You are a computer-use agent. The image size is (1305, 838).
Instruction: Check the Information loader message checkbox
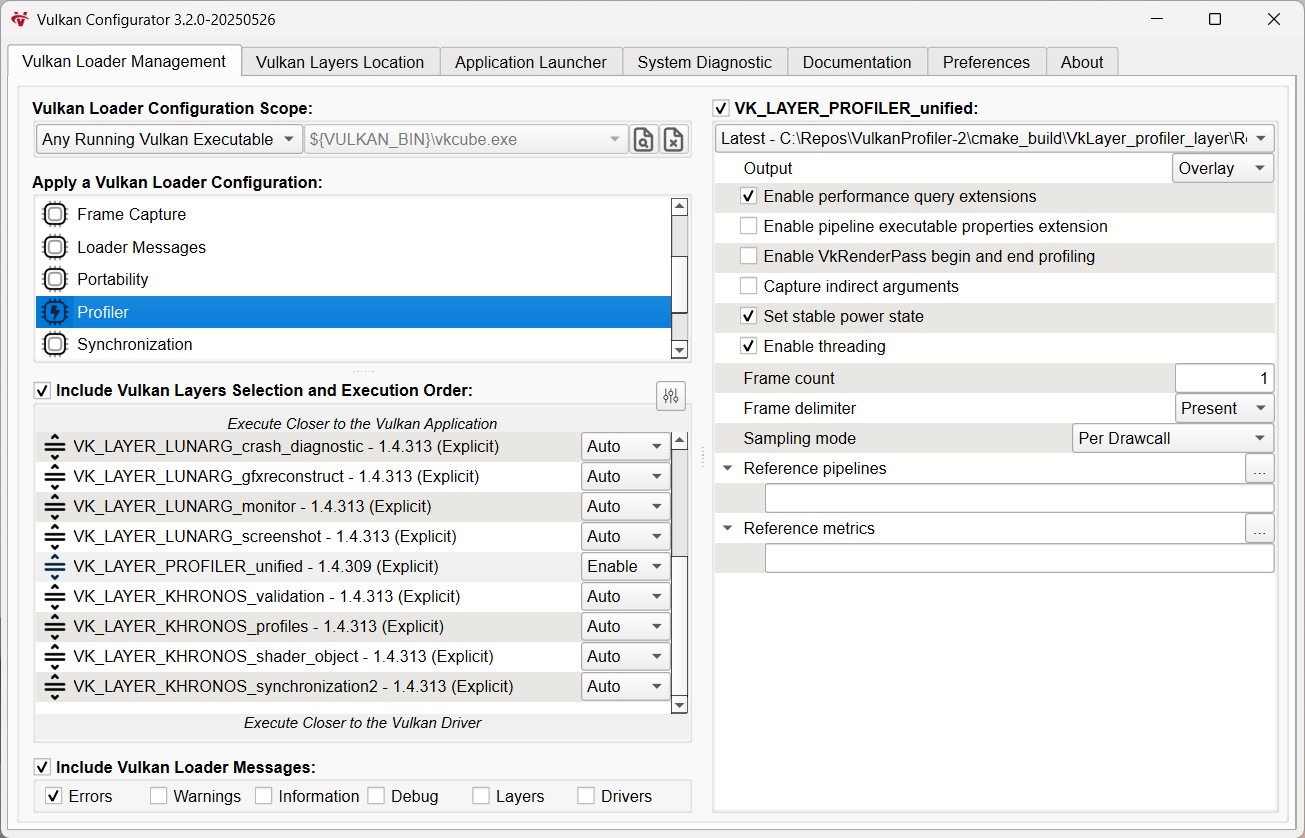263,796
